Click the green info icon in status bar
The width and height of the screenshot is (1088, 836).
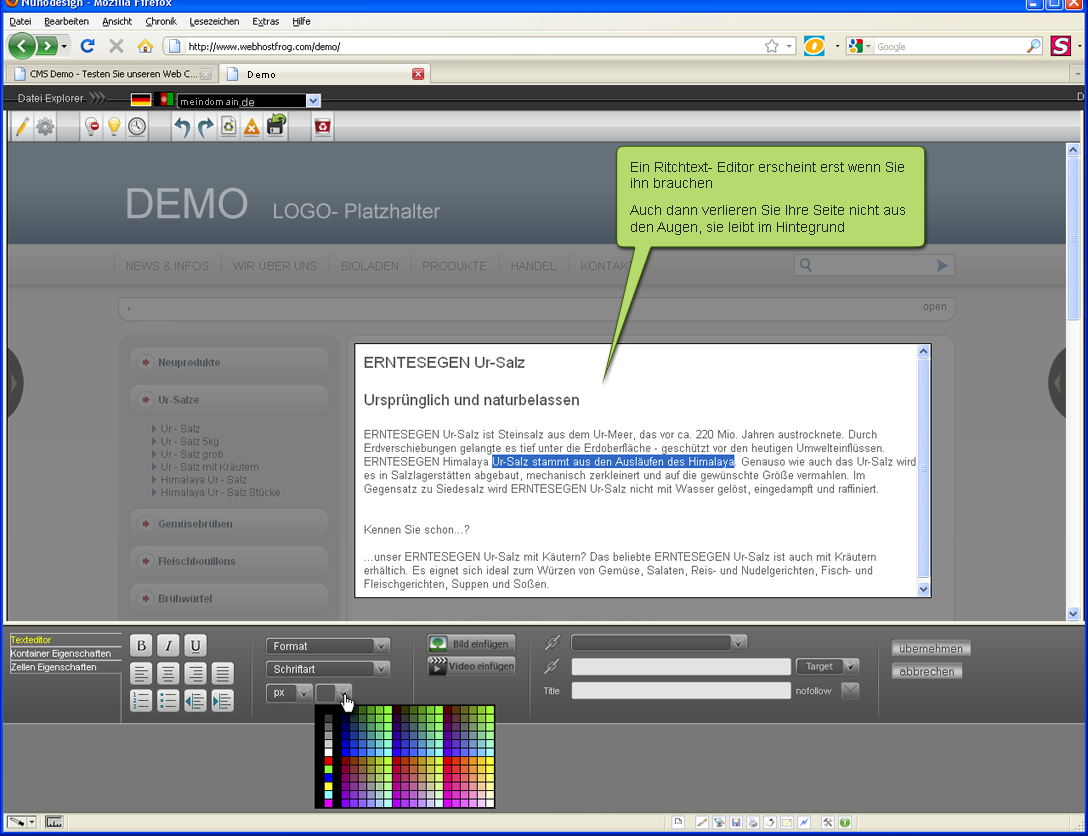click(844, 822)
